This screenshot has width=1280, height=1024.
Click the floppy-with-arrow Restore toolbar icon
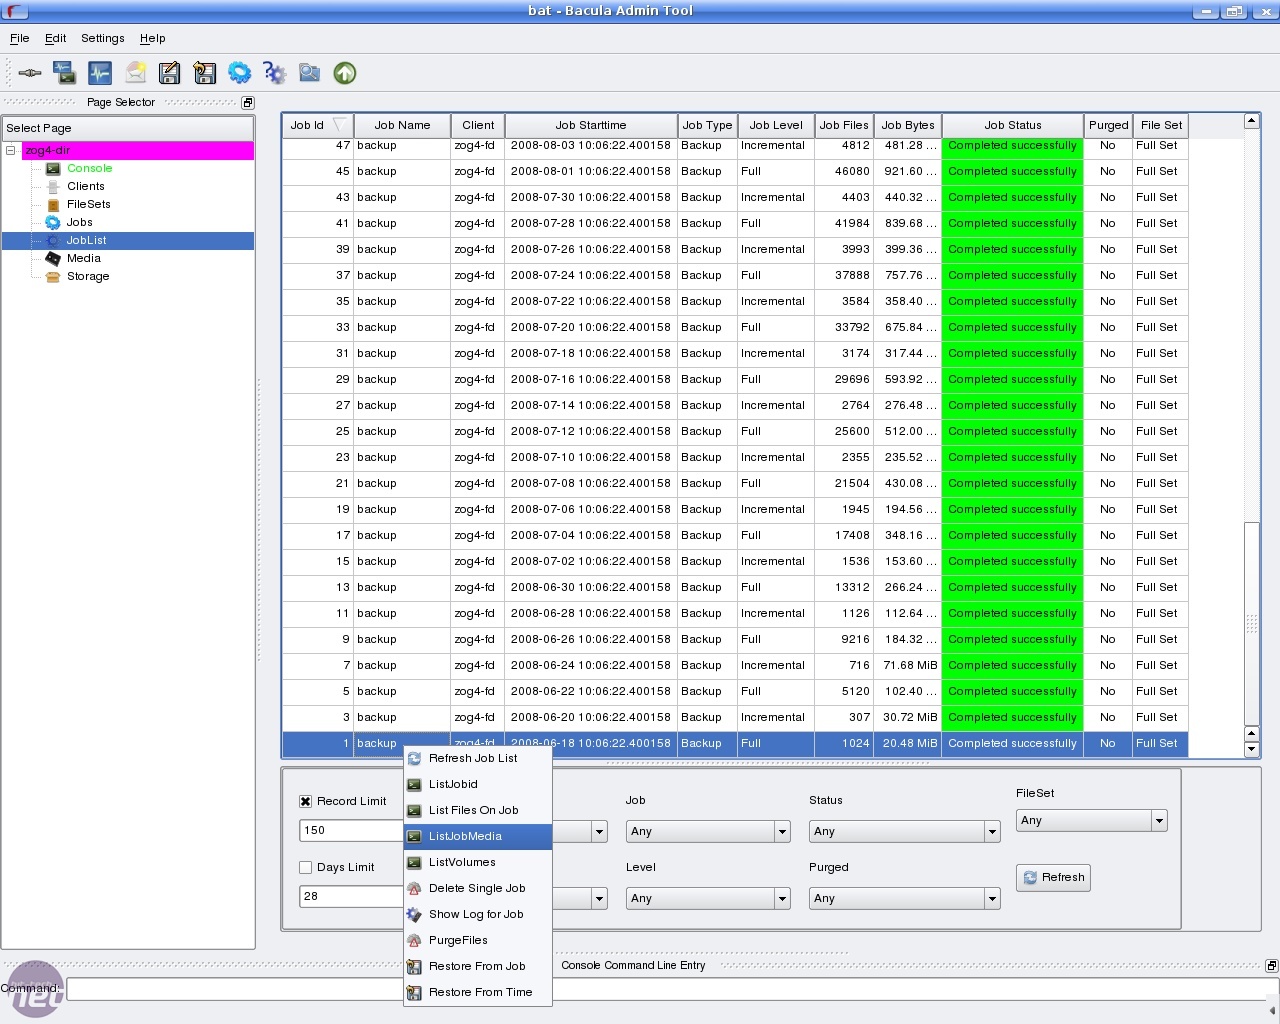tap(205, 73)
